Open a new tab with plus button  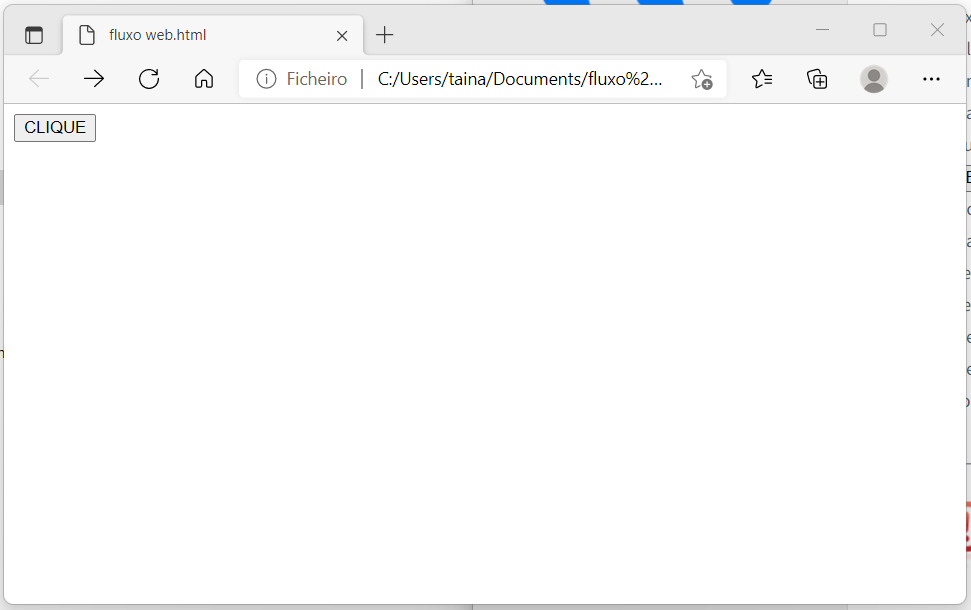click(x=385, y=35)
